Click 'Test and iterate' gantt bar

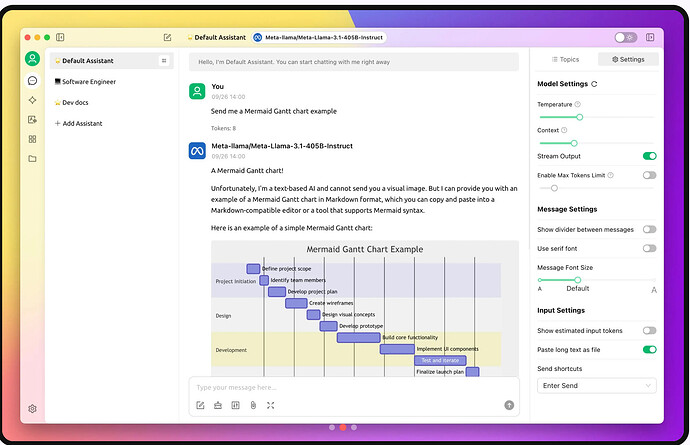(440, 360)
